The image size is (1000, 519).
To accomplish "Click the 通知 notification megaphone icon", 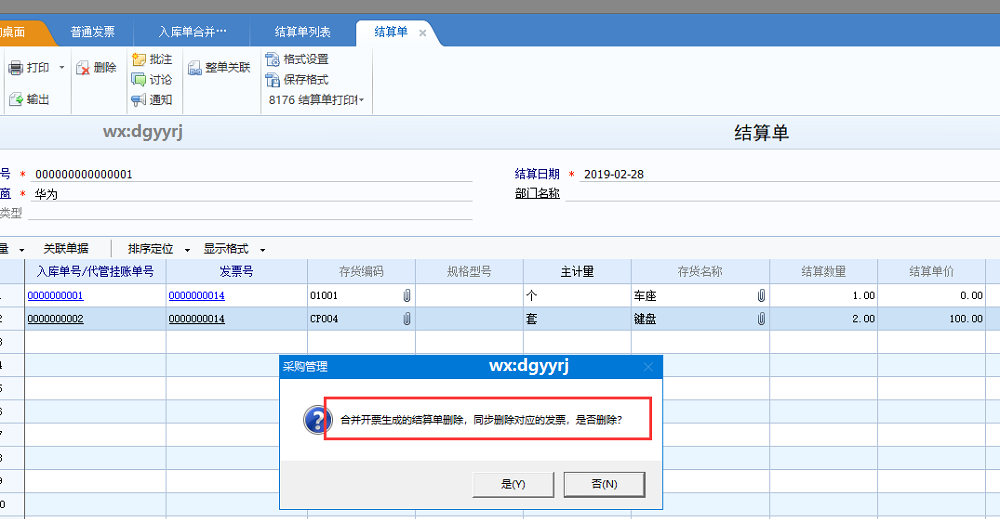I will pos(138,100).
